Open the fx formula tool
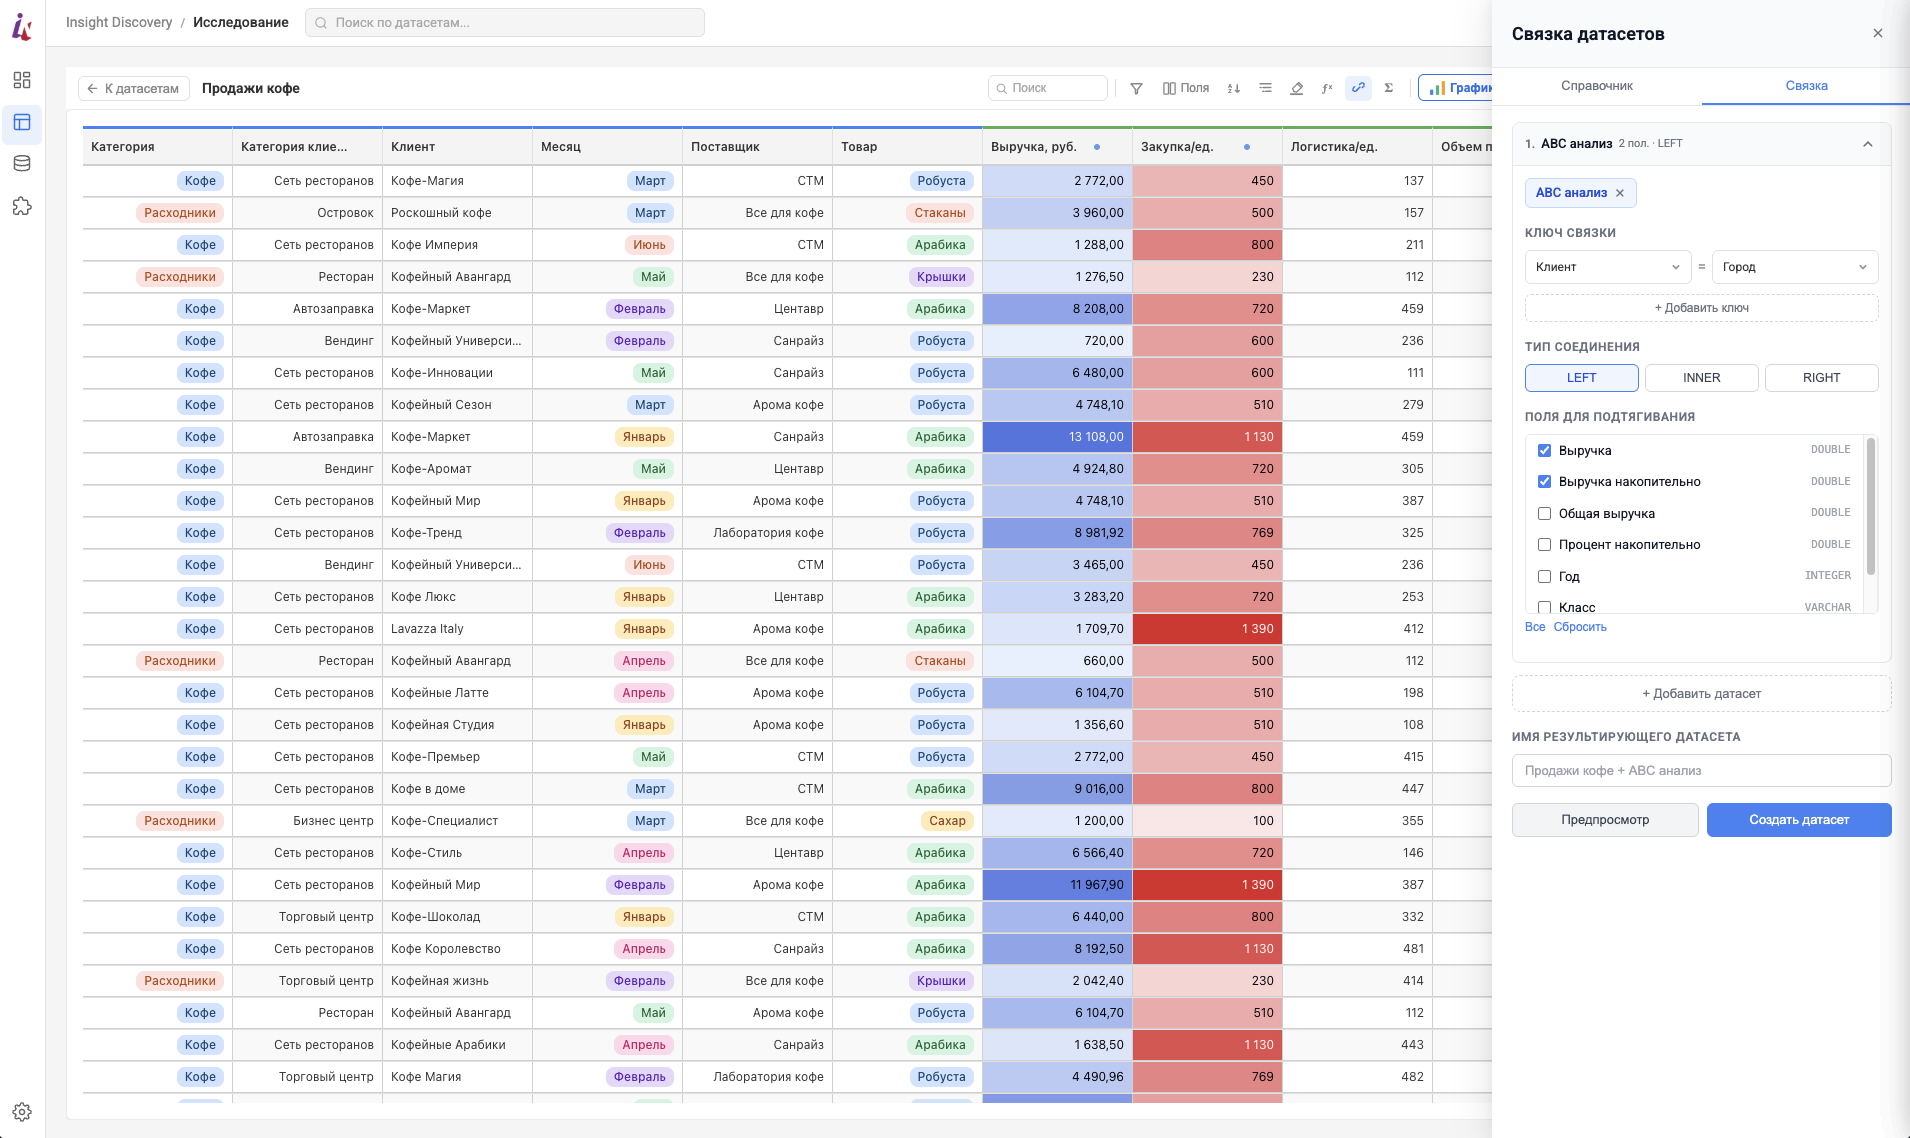Viewport: 1910px width, 1138px height. (1327, 88)
